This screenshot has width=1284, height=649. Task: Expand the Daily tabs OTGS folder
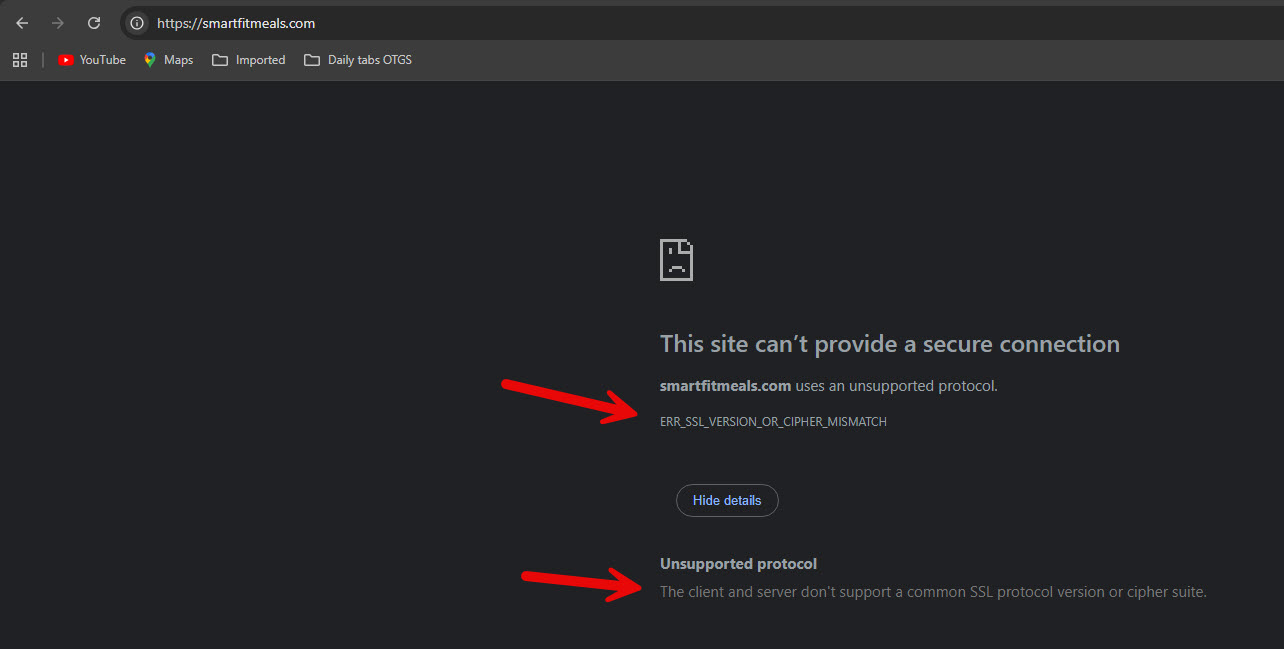(x=358, y=60)
